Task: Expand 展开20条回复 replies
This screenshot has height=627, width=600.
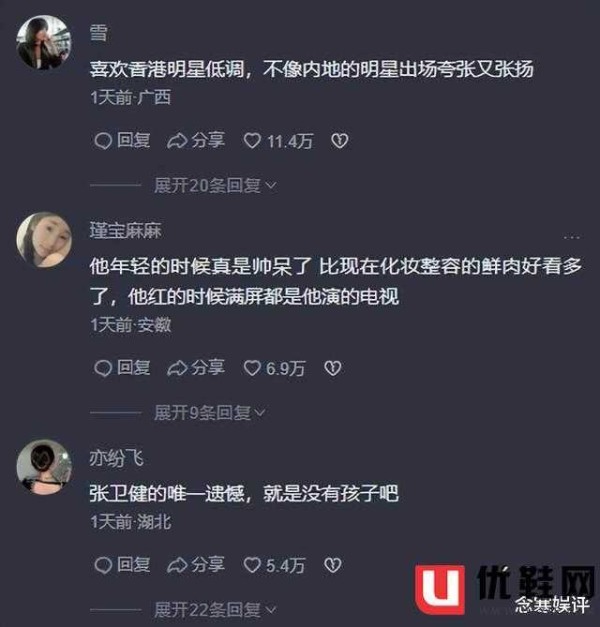Action: coord(215,186)
